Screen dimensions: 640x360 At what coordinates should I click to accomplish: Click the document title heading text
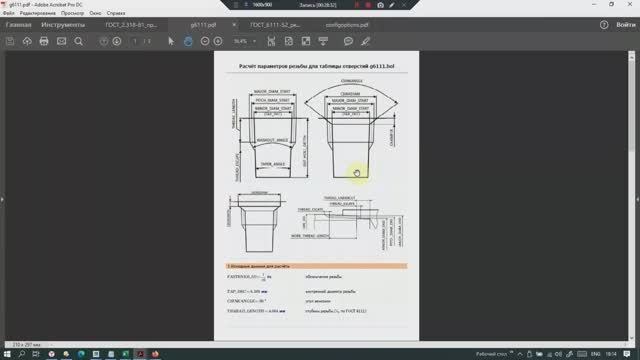[316, 66]
